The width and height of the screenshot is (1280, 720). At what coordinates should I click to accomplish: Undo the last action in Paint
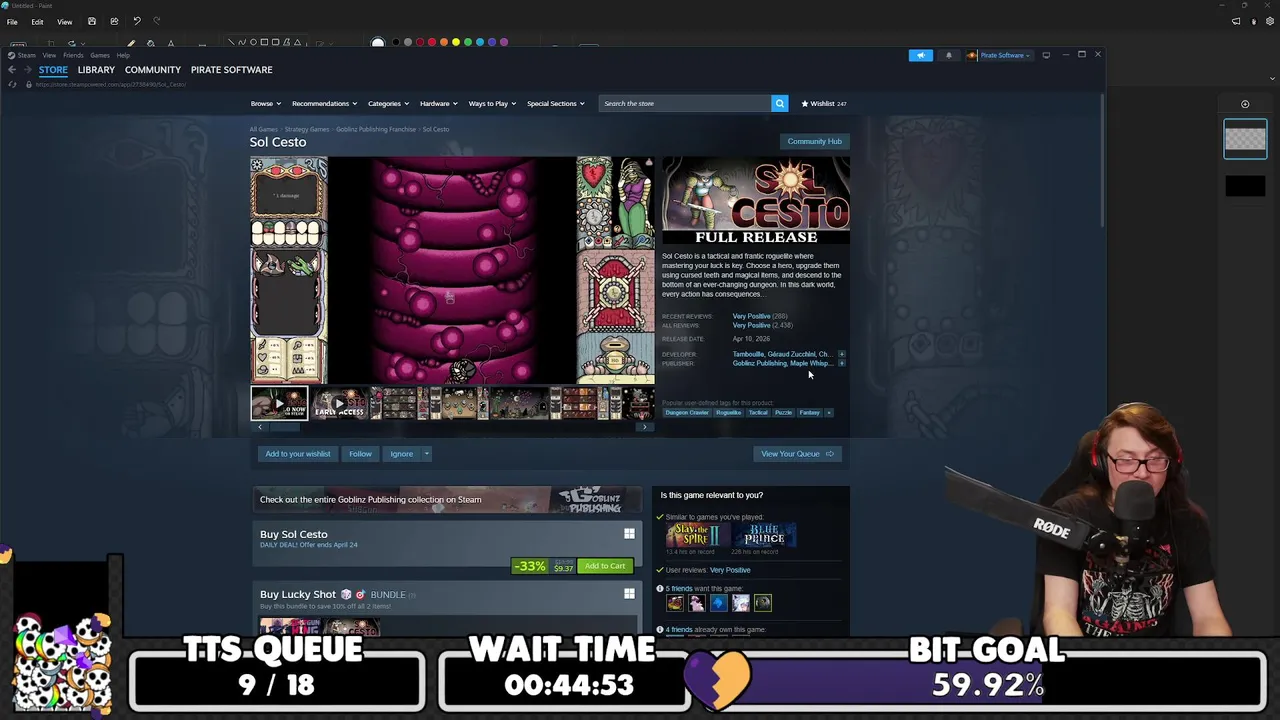pyautogui.click(x=137, y=21)
